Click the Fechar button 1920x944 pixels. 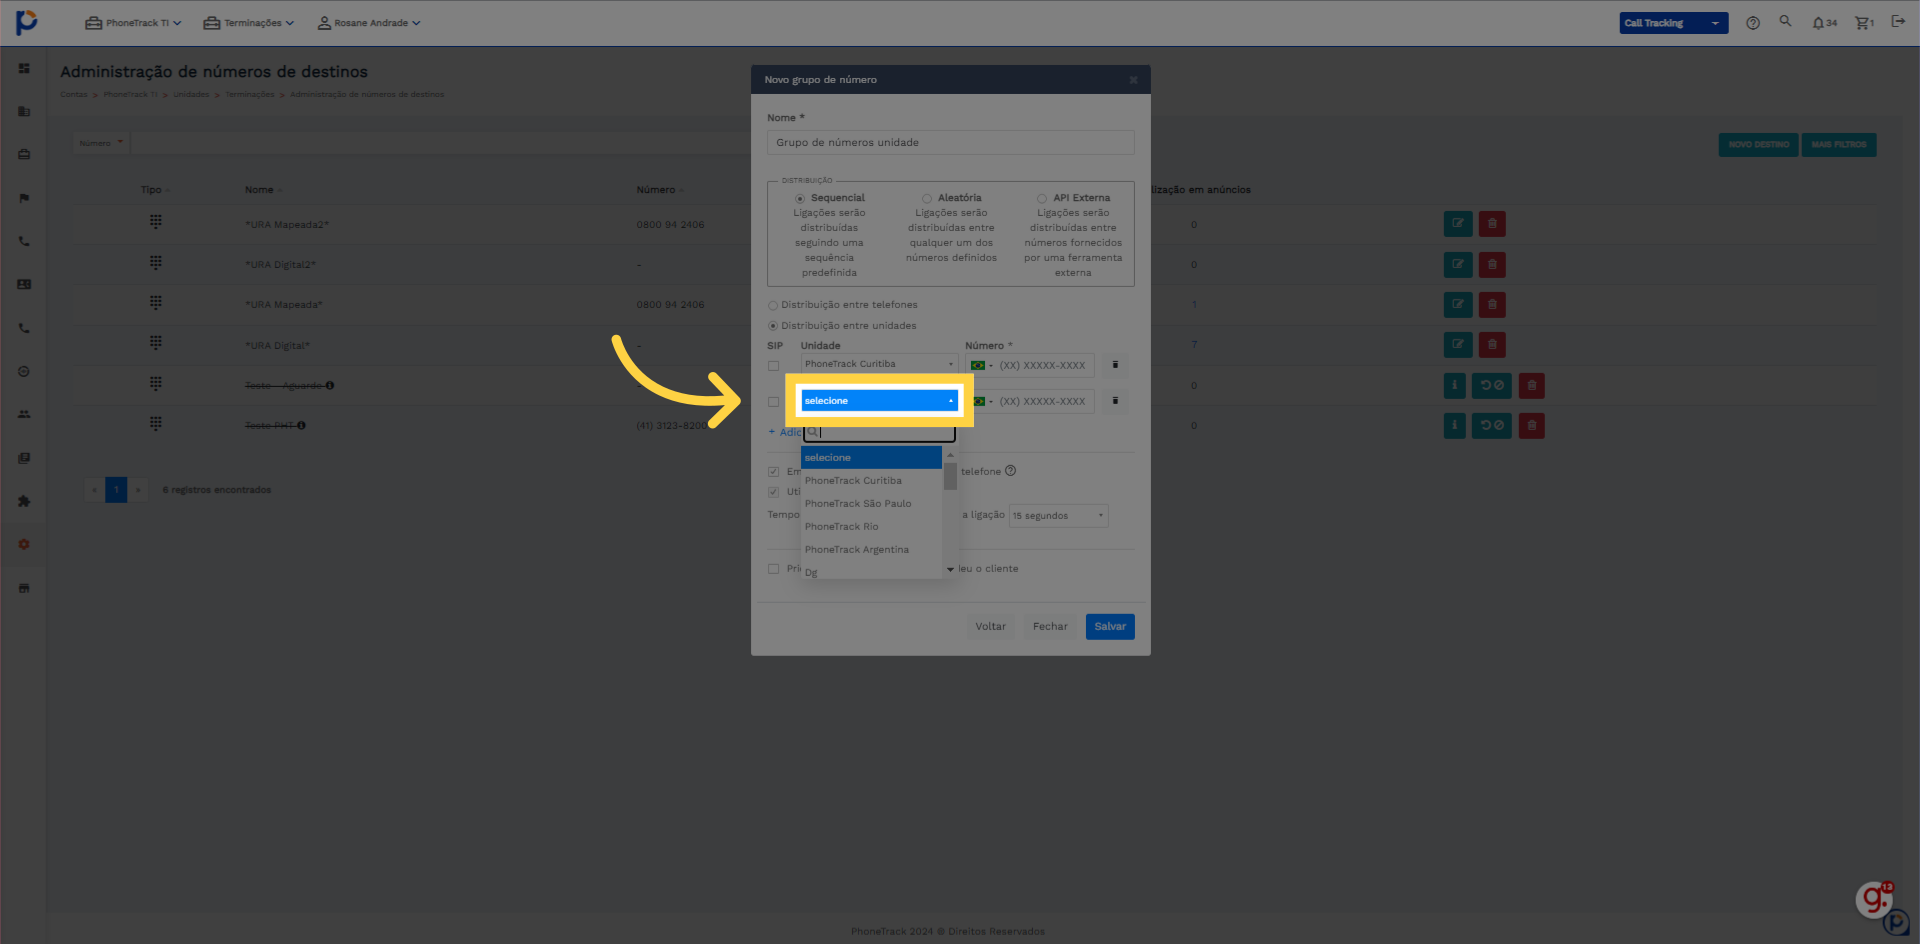pos(1050,627)
